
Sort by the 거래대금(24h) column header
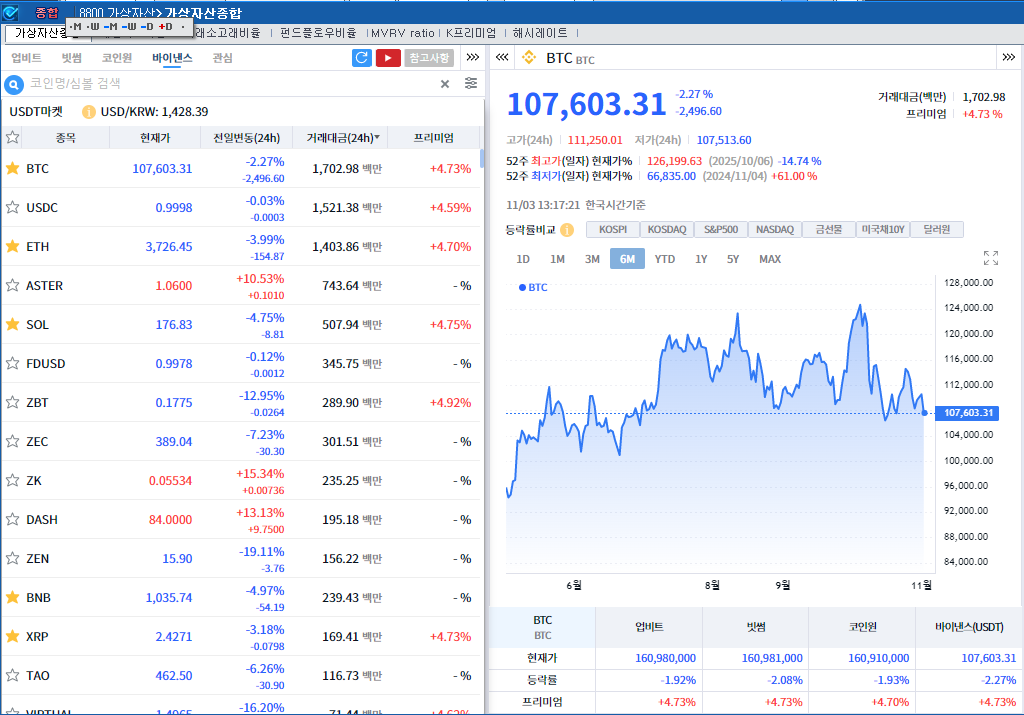pyautogui.click(x=342, y=138)
